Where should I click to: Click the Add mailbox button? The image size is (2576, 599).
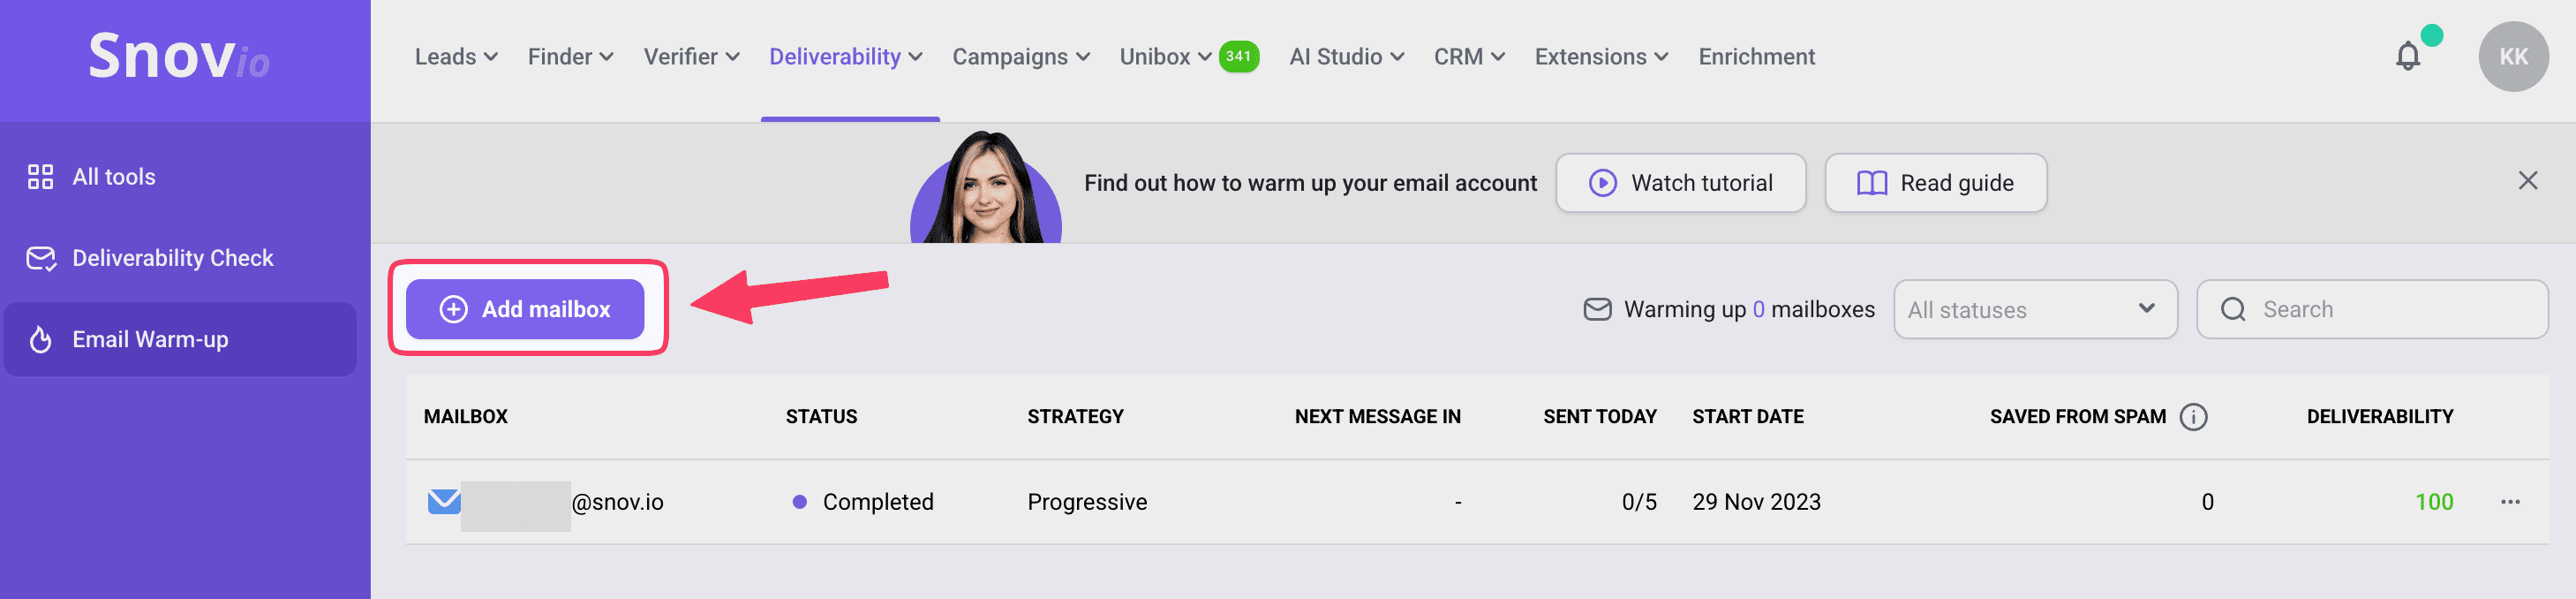coord(525,310)
